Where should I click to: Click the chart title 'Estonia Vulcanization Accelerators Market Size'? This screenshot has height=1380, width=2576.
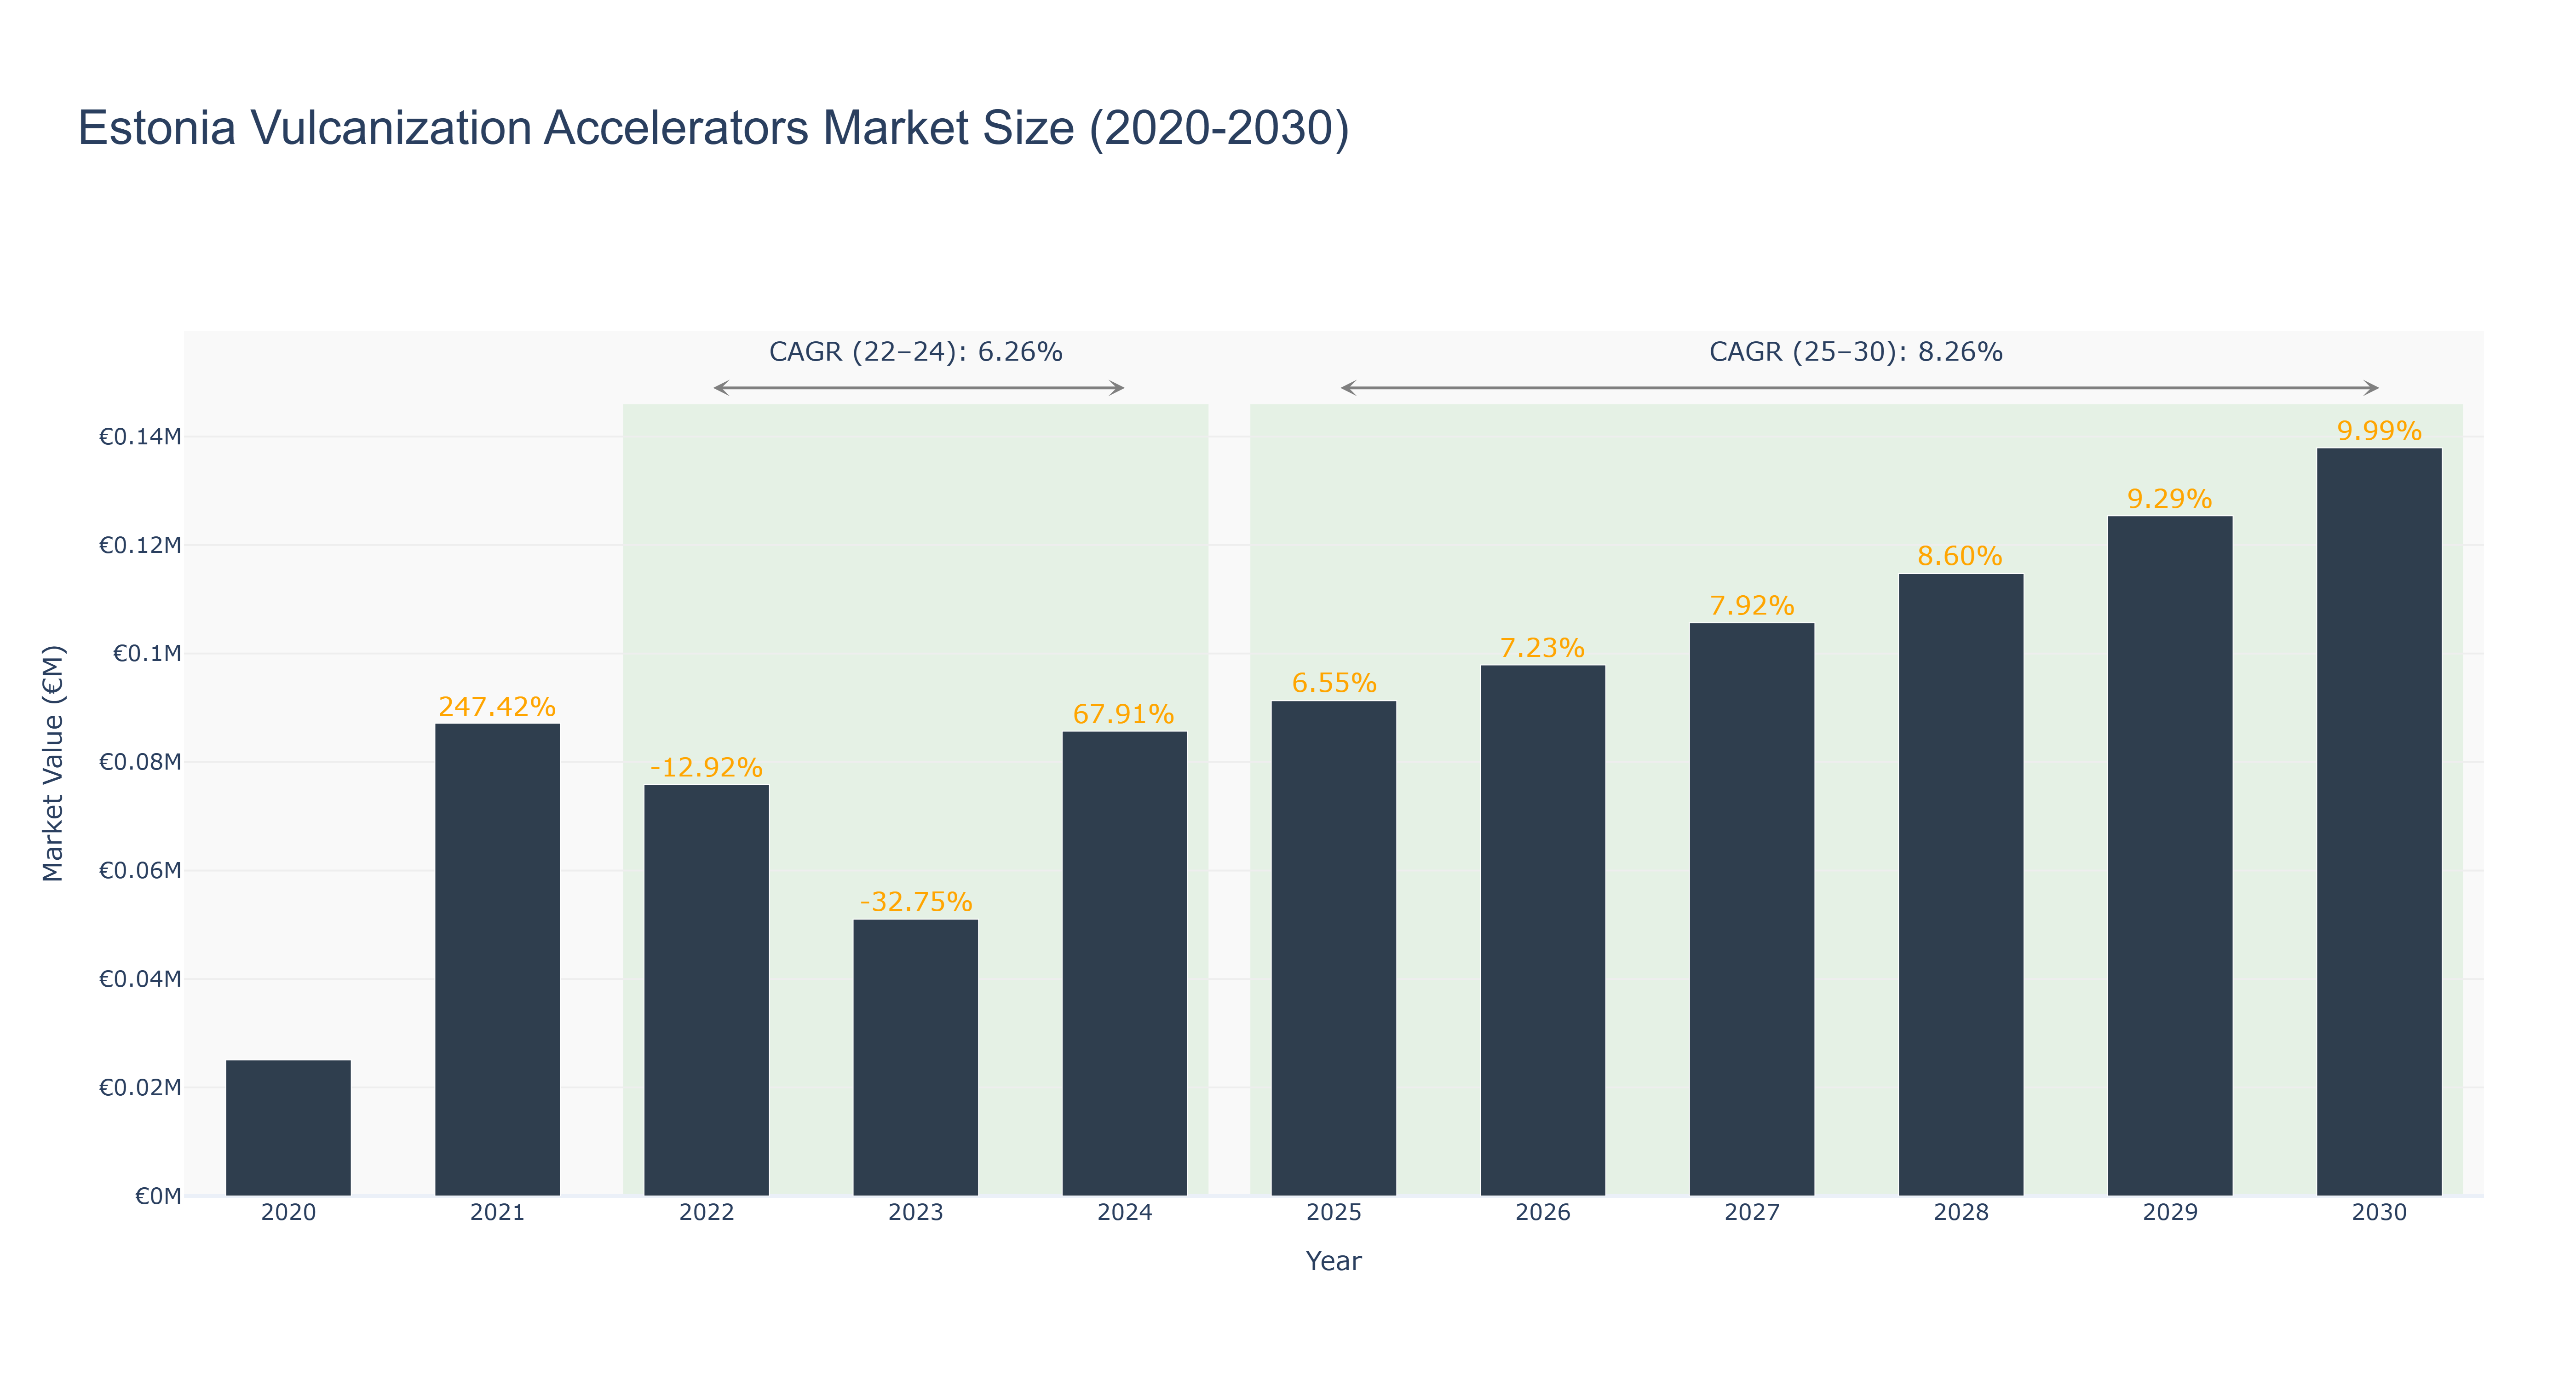[x=713, y=128]
